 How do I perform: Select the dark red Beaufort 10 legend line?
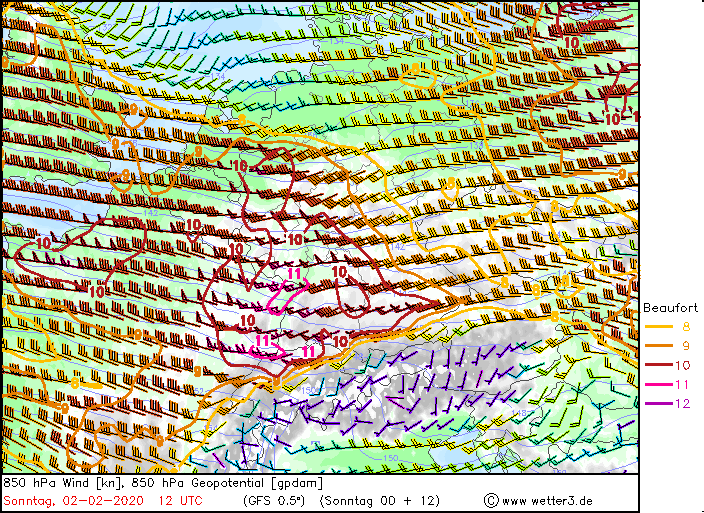click(x=659, y=365)
